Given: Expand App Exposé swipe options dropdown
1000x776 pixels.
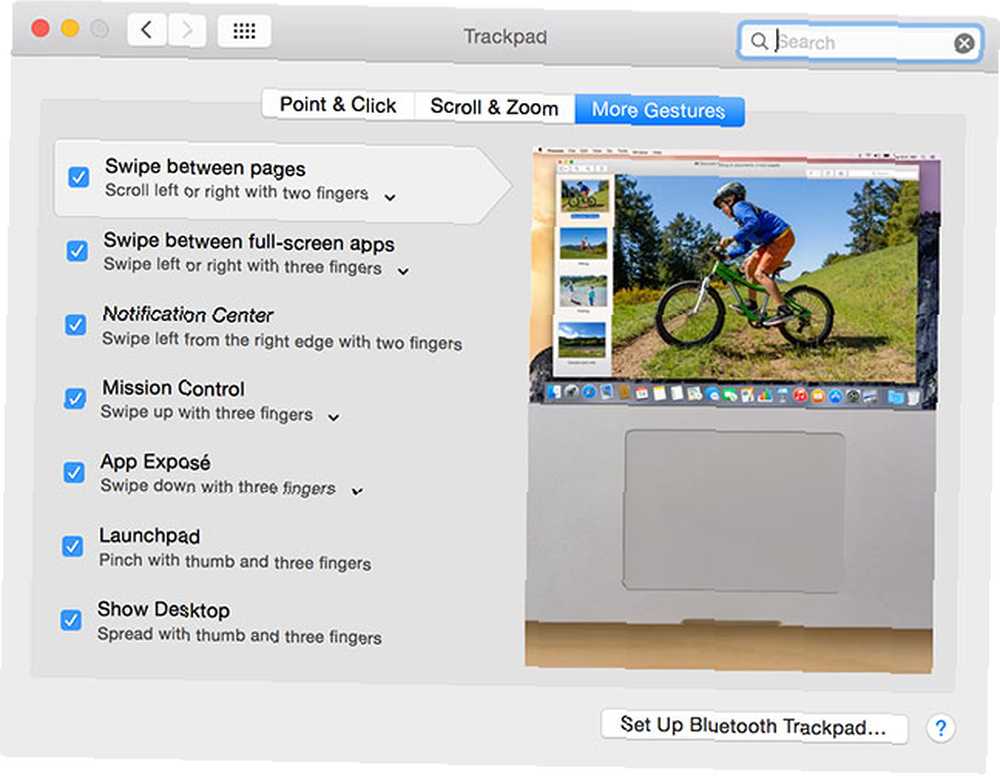Looking at the screenshot, I should [x=357, y=491].
